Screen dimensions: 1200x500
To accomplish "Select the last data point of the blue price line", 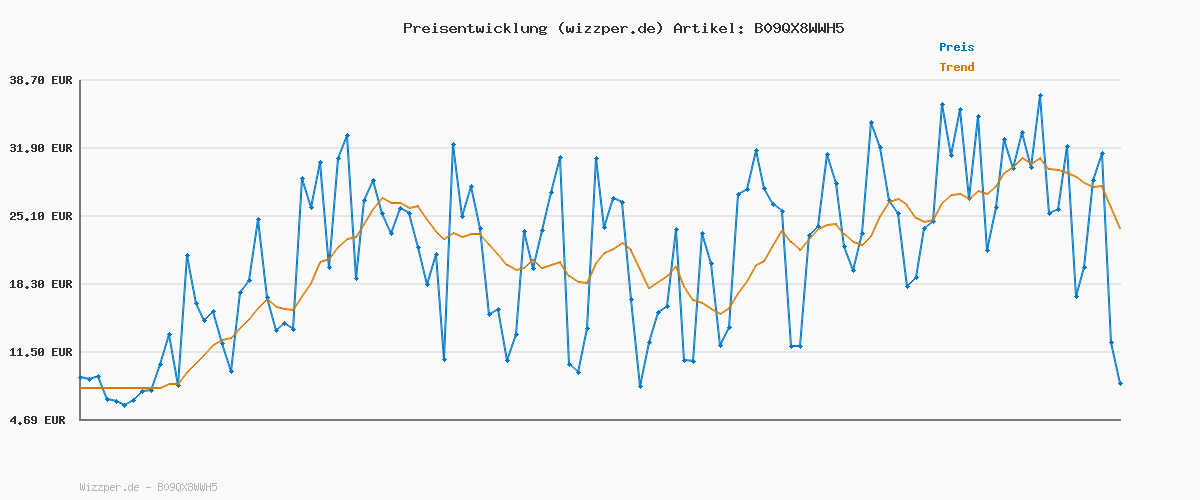I will 1120,383.
